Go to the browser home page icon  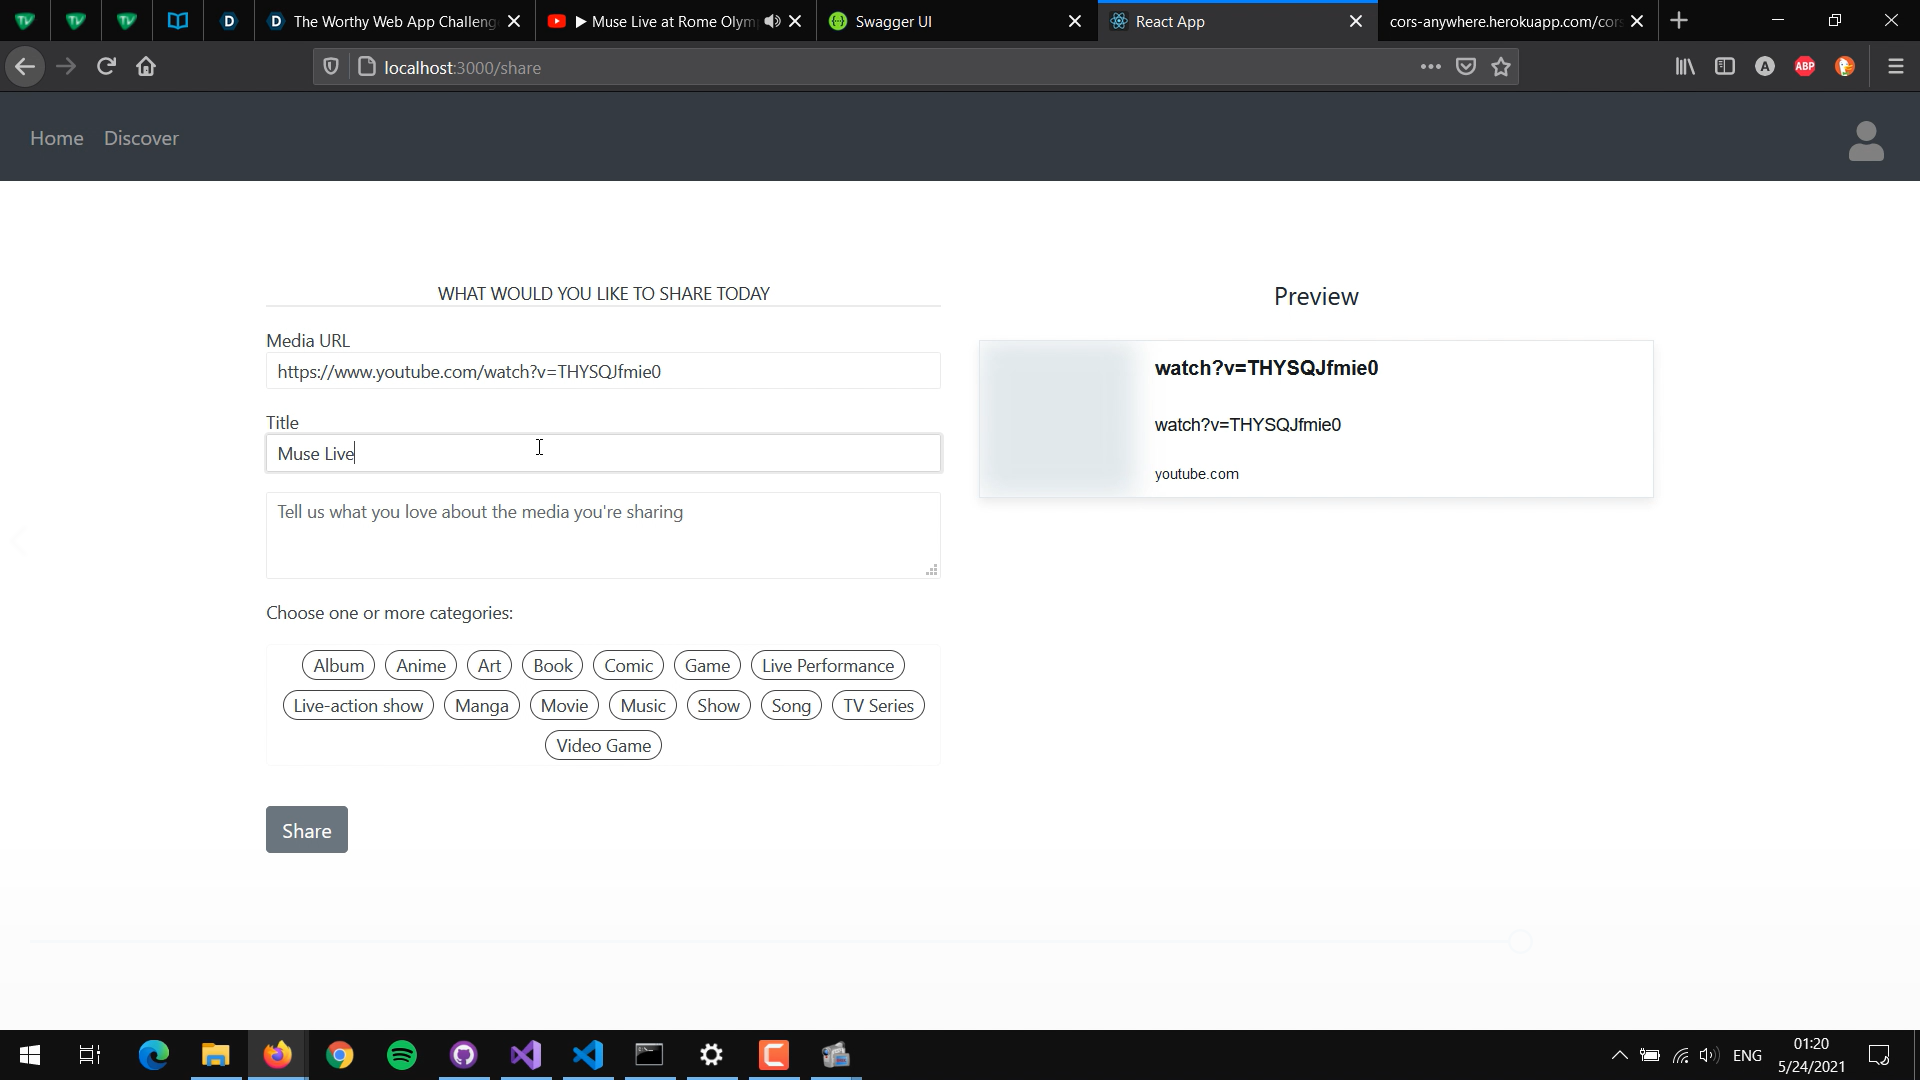[x=146, y=67]
